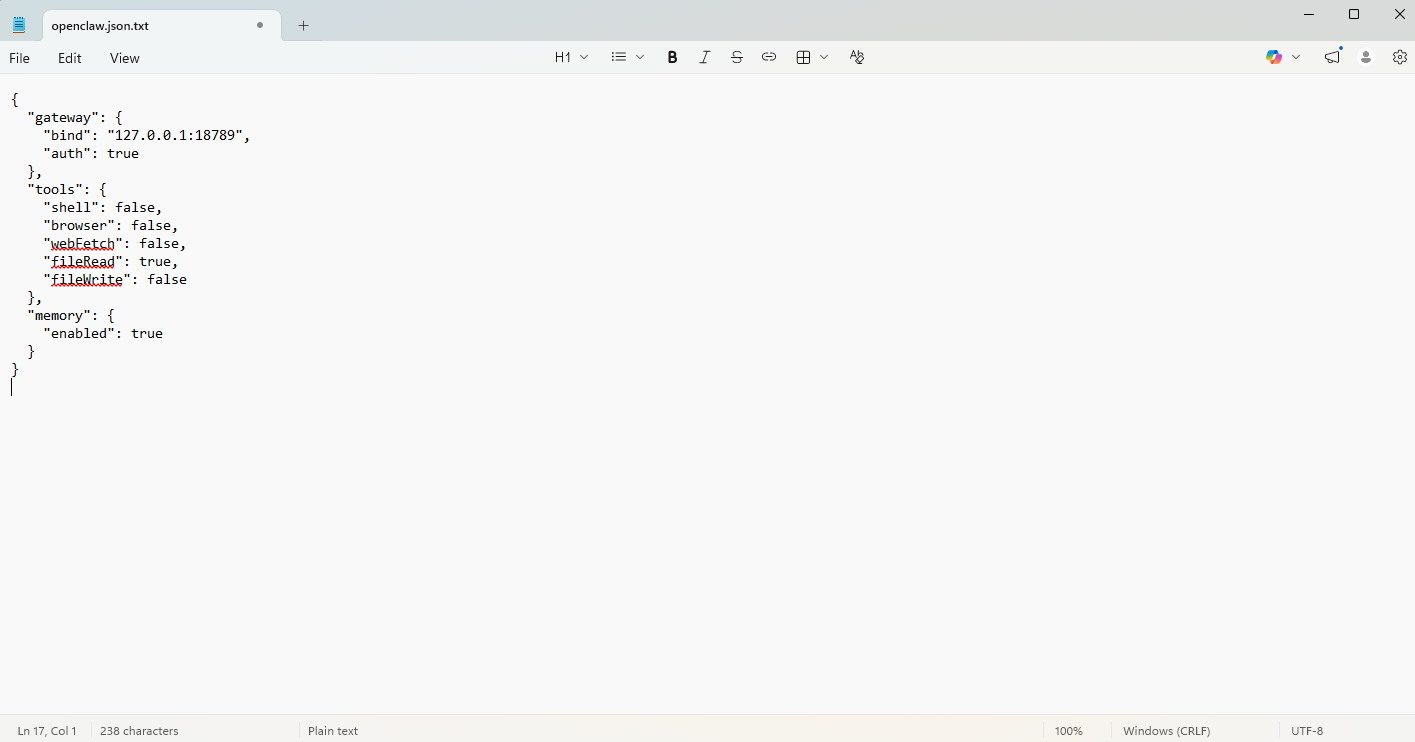The image size is (1415, 742).
Task: Click the Notepad app icon in title bar
Action: coord(19,25)
